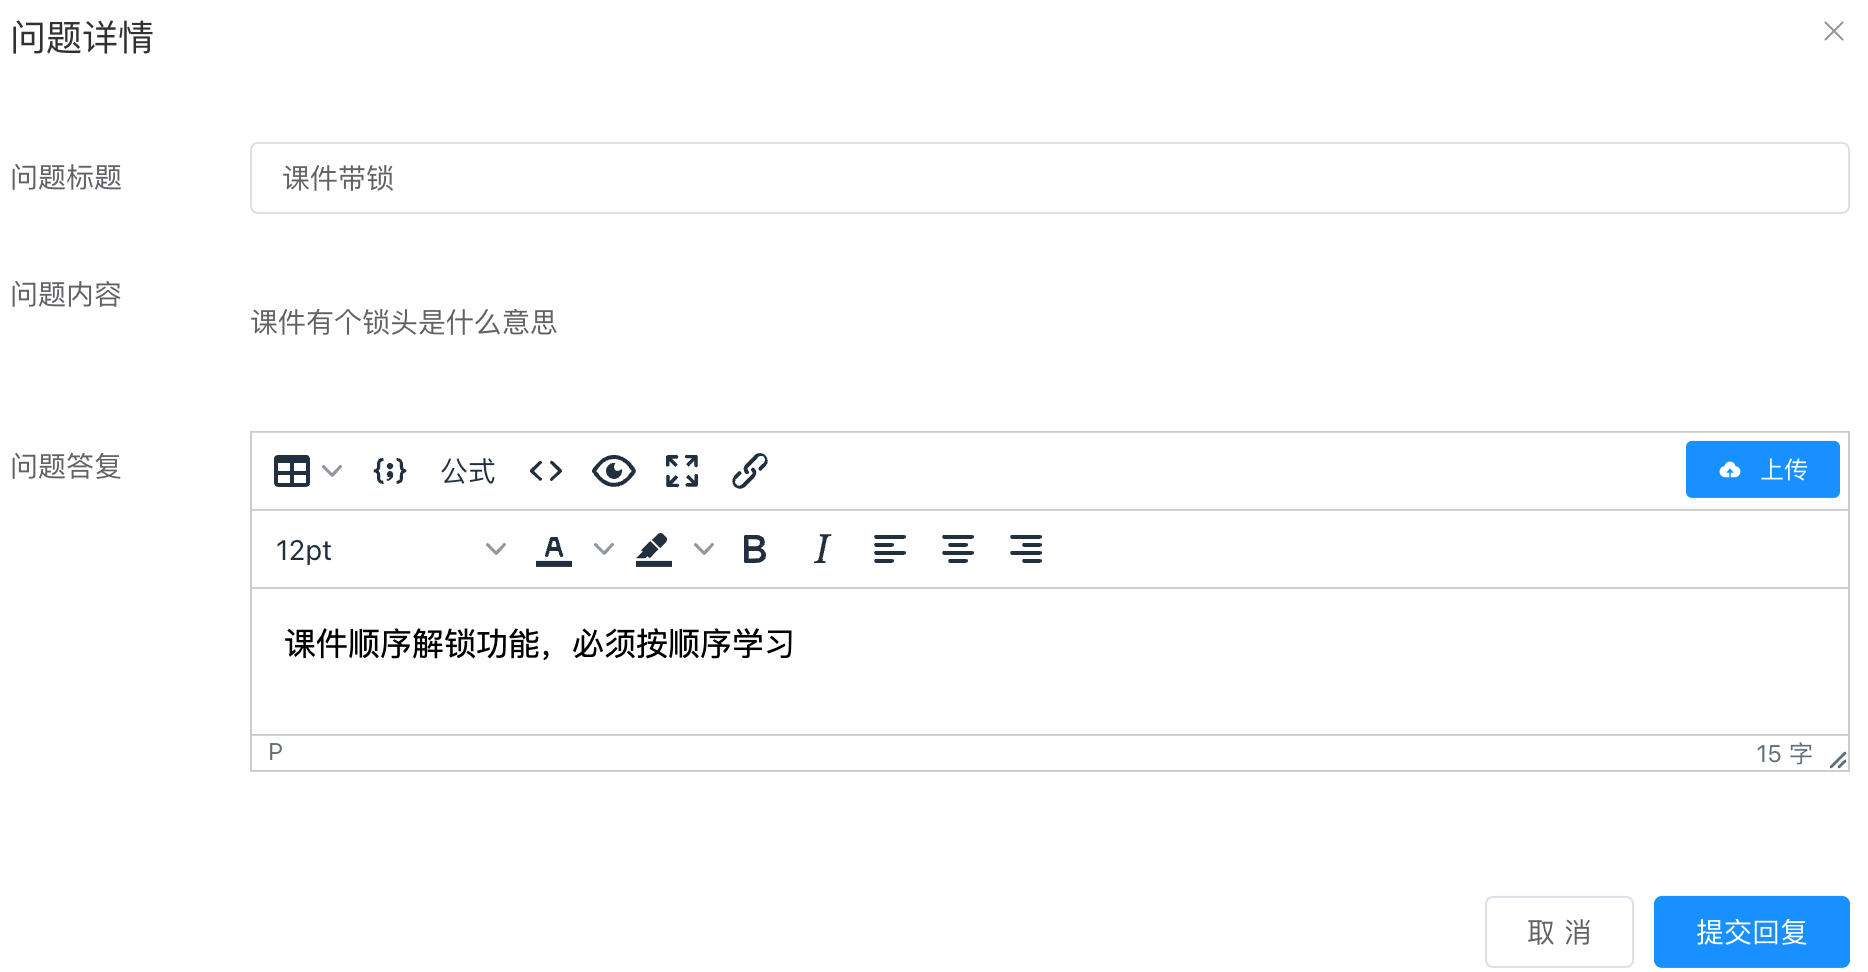Click the insert table icon
Viewport: 1868px width, 972px height.
click(292, 471)
